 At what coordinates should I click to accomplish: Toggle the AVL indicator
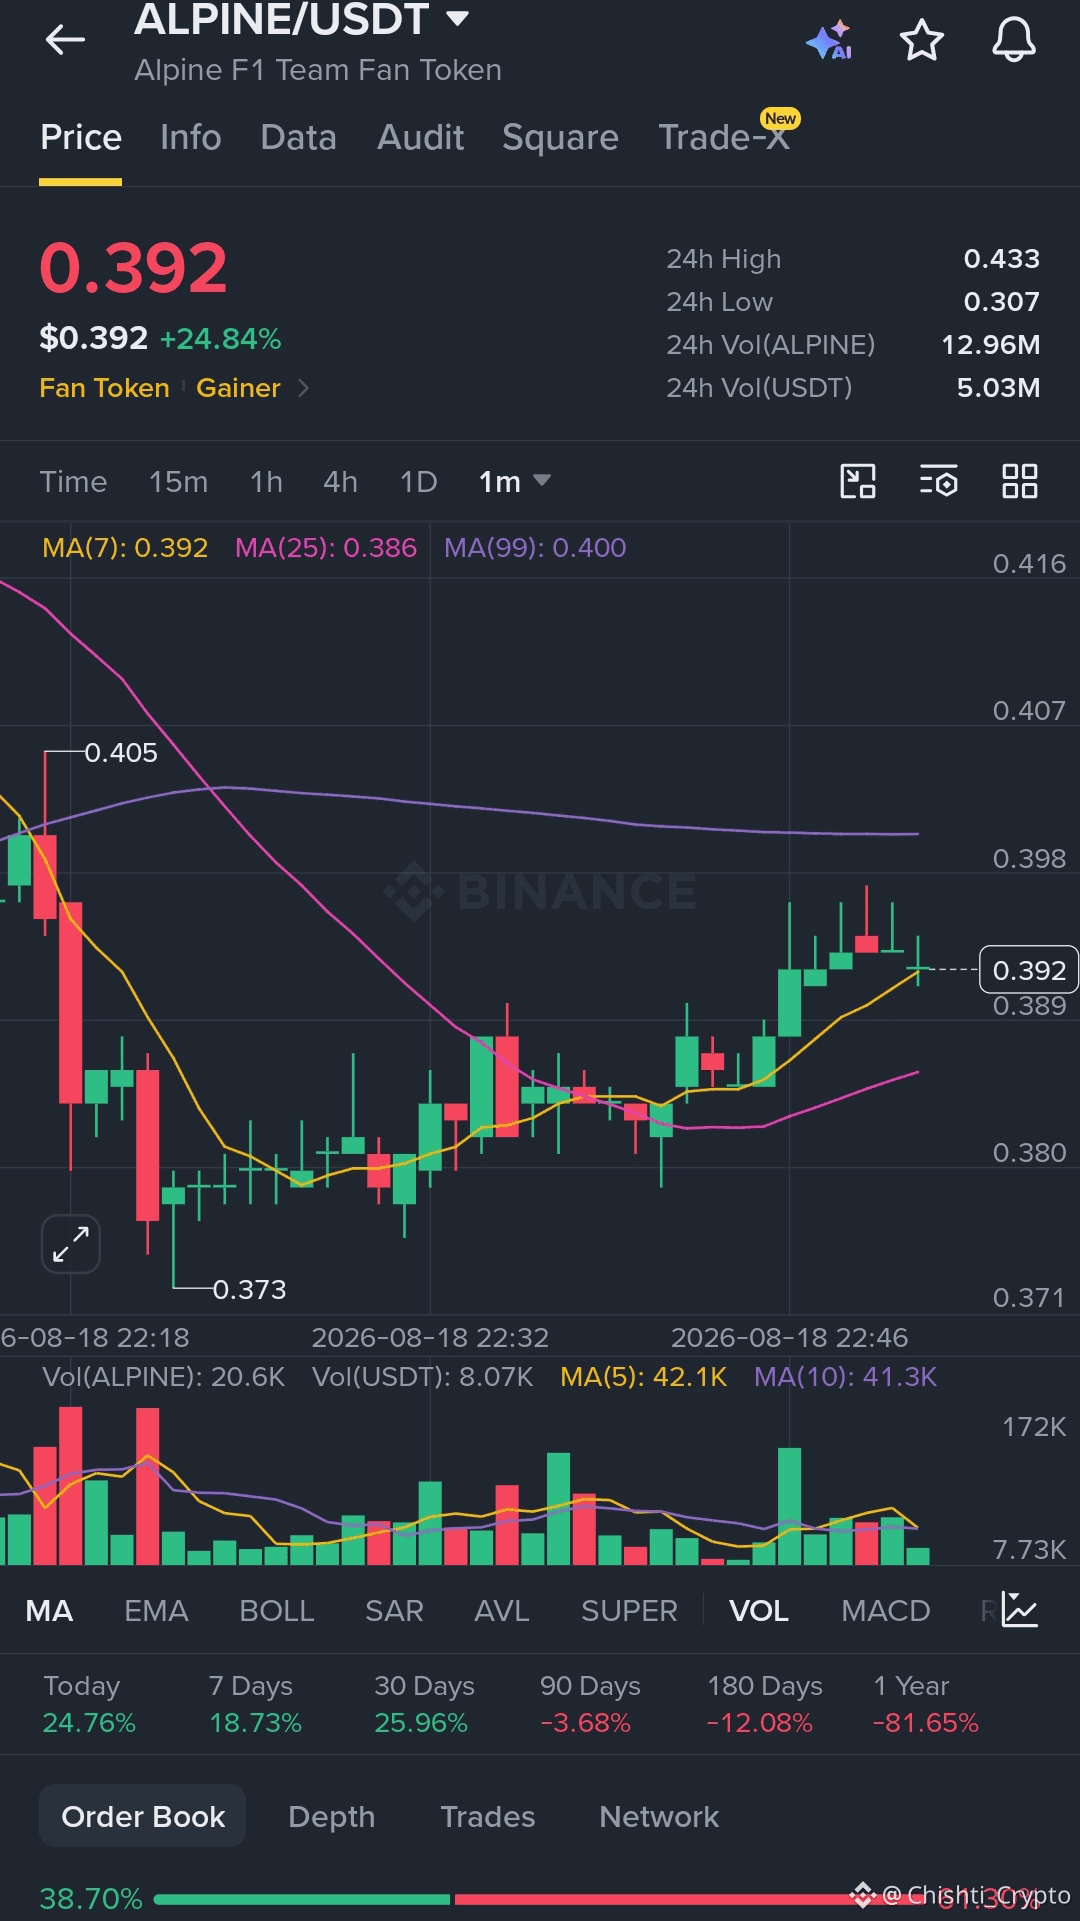click(x=502, y=1610)
